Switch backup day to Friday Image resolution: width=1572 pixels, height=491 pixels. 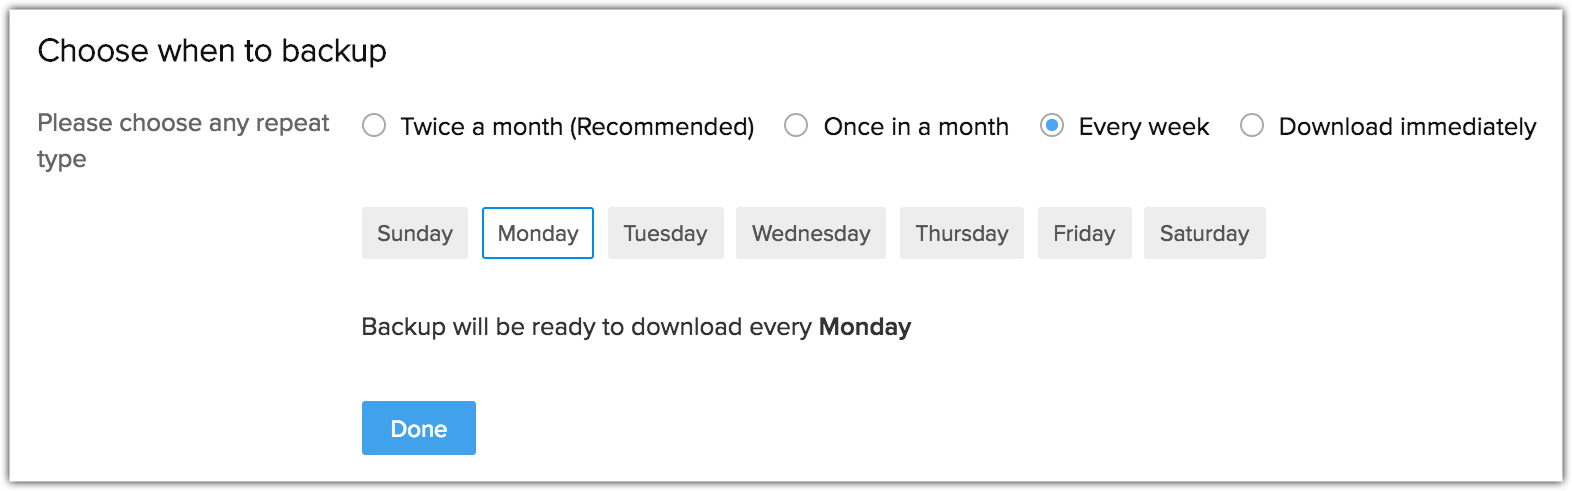tap(1084, 233)
